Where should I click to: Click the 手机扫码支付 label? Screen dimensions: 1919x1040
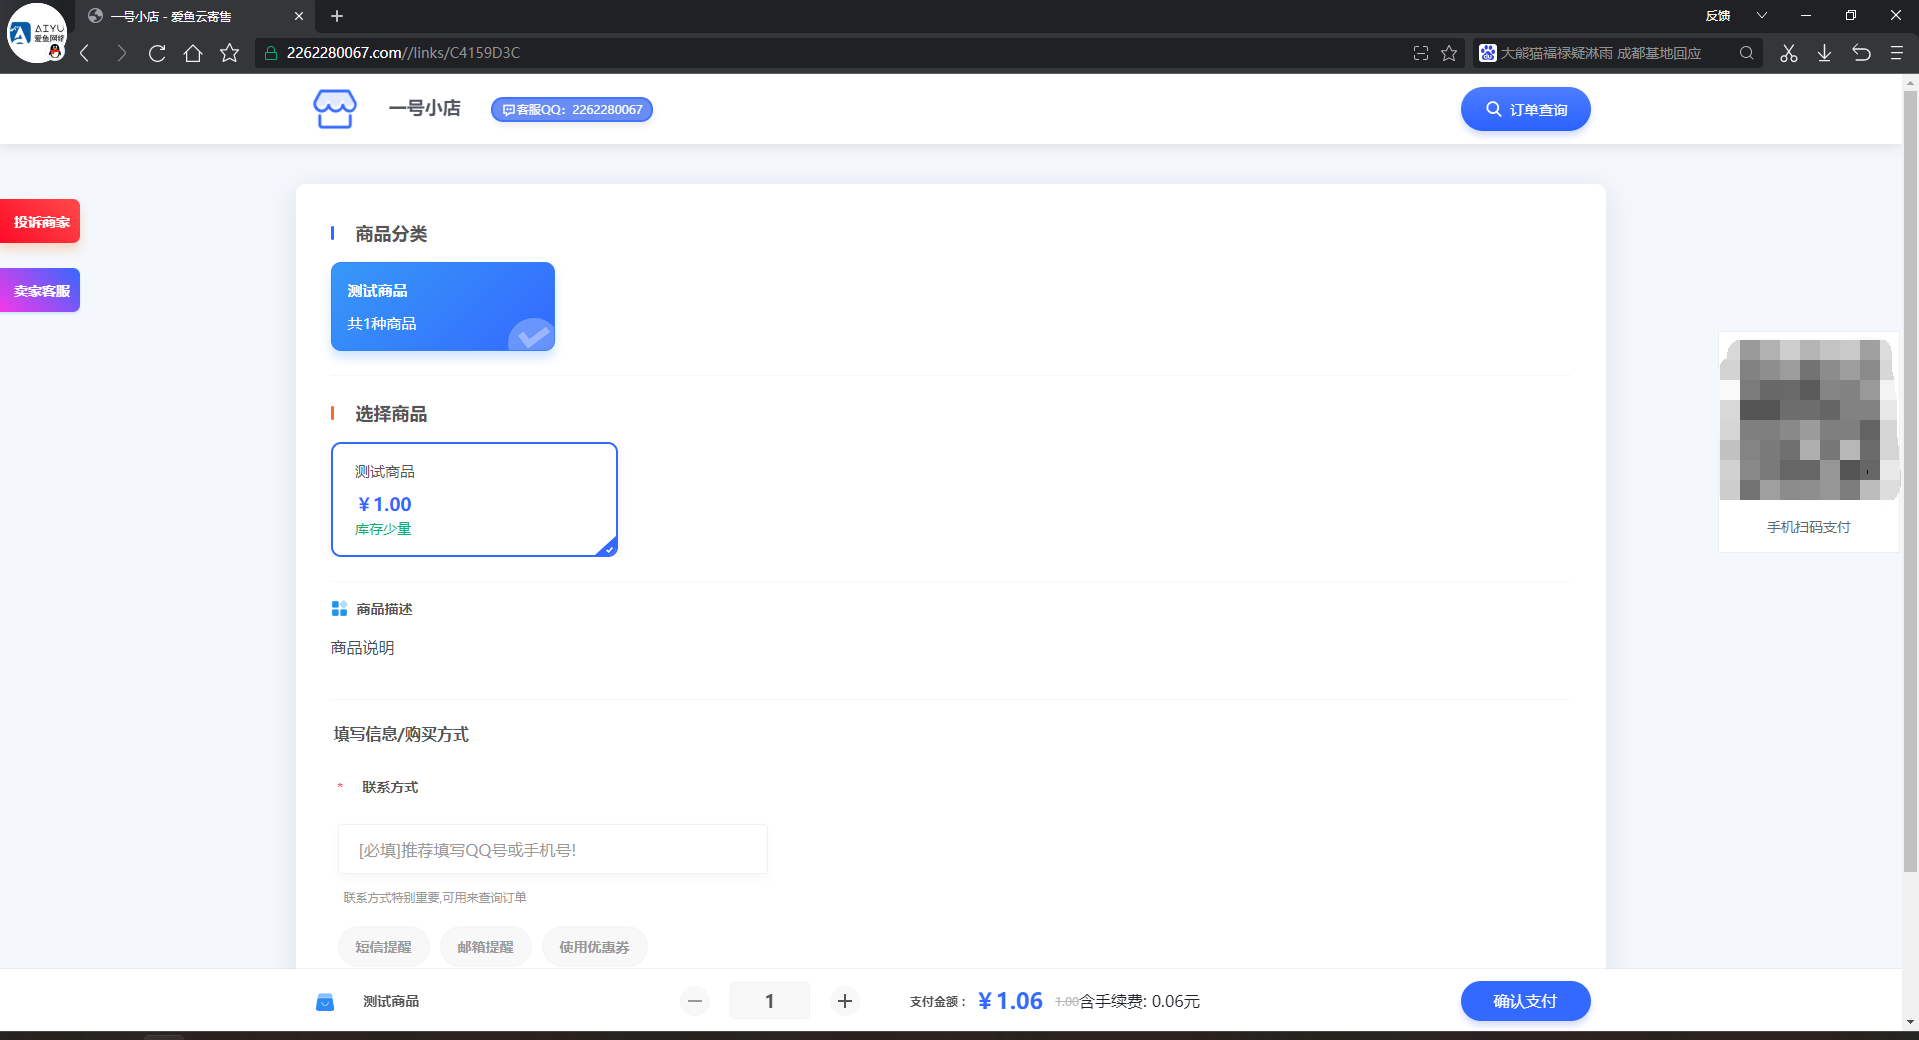(x=1809, y=527)
